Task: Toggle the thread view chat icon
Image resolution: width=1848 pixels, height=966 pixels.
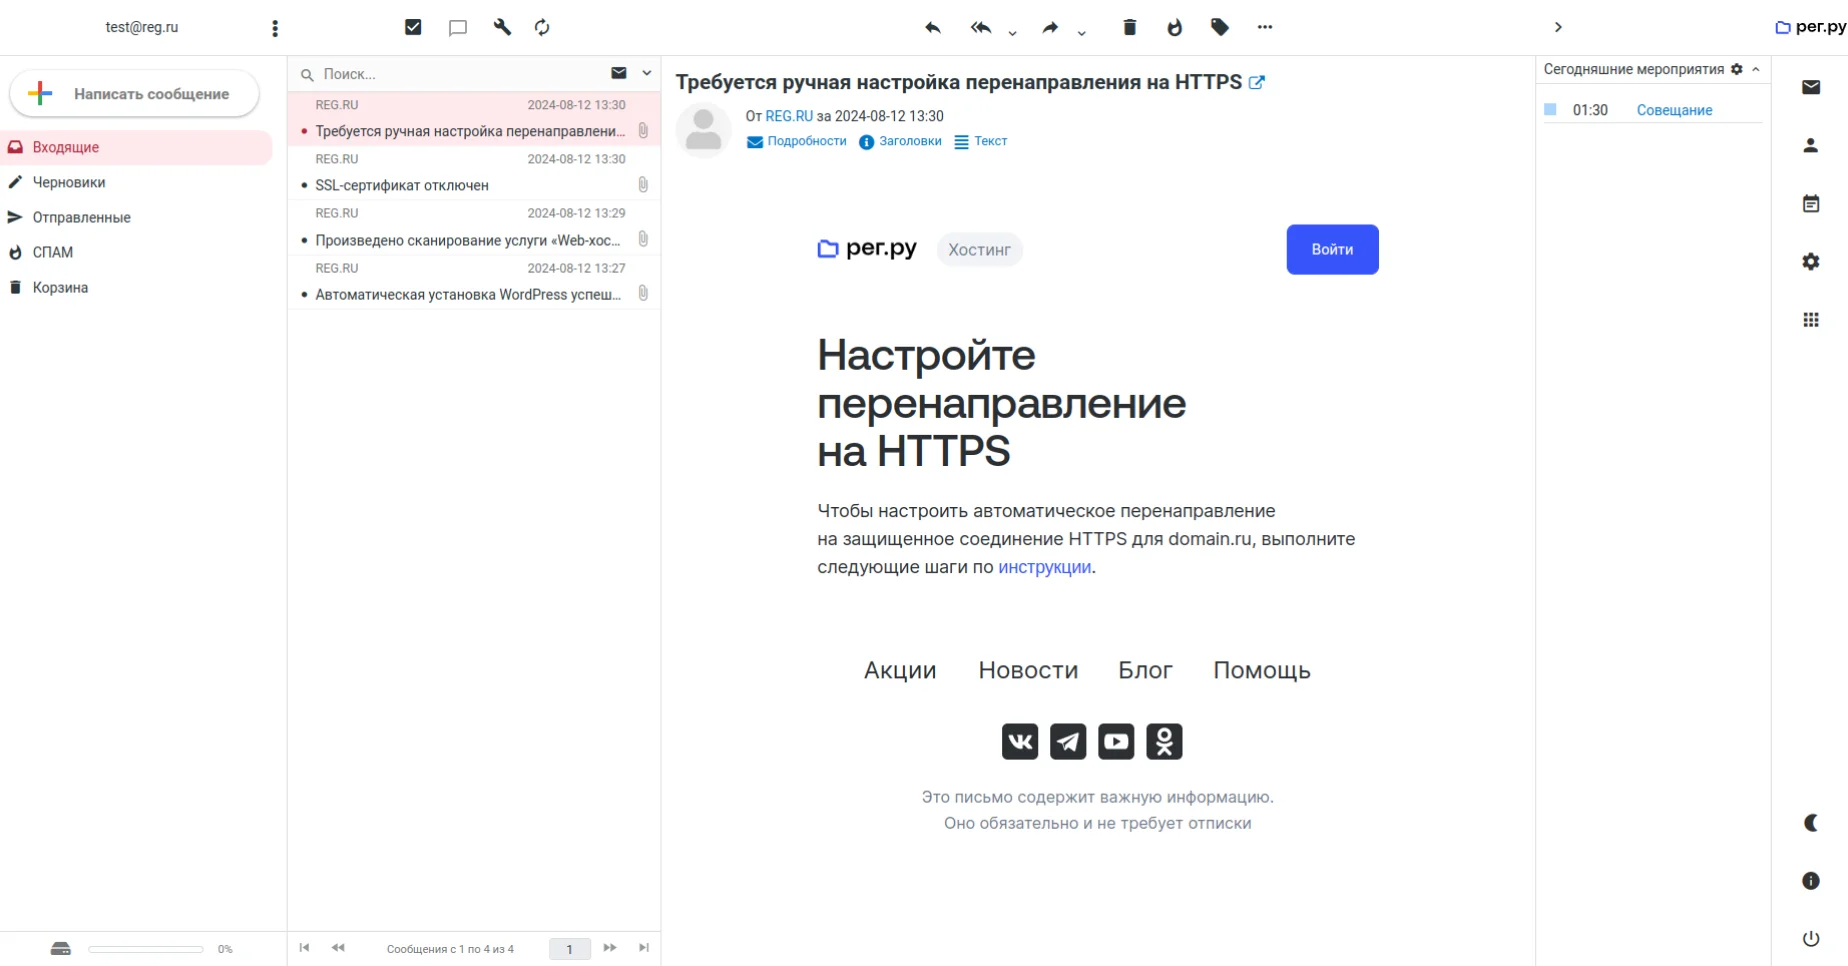Action: click(458, 28)
